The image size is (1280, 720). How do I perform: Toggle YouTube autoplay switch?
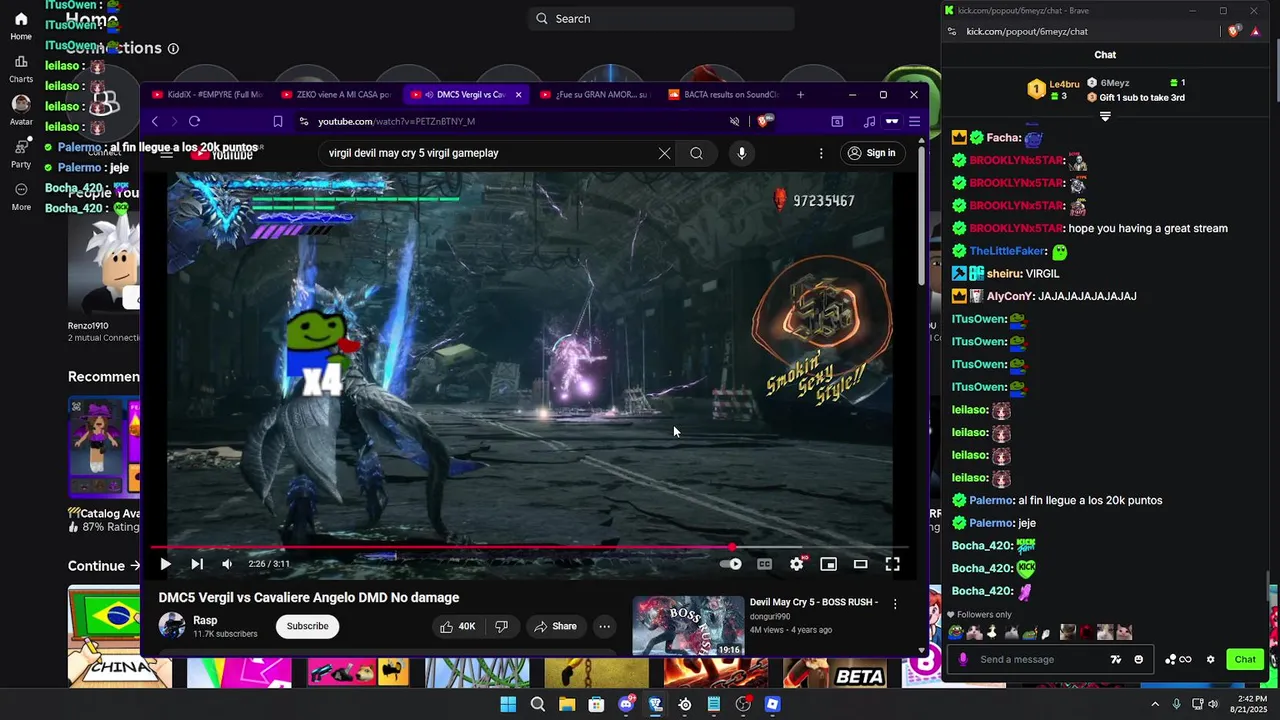tap(731, 564)
